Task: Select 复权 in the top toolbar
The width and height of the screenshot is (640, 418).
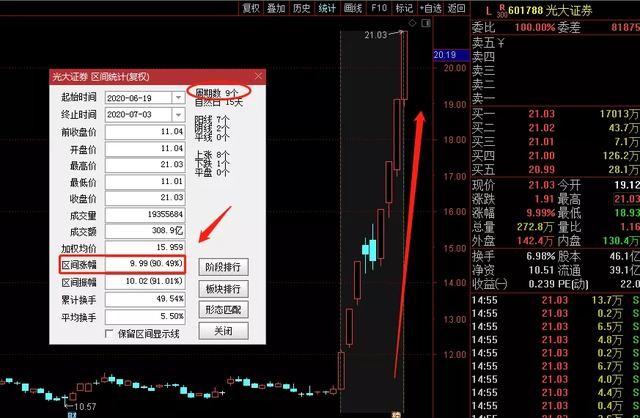Action: pos(251,8)
